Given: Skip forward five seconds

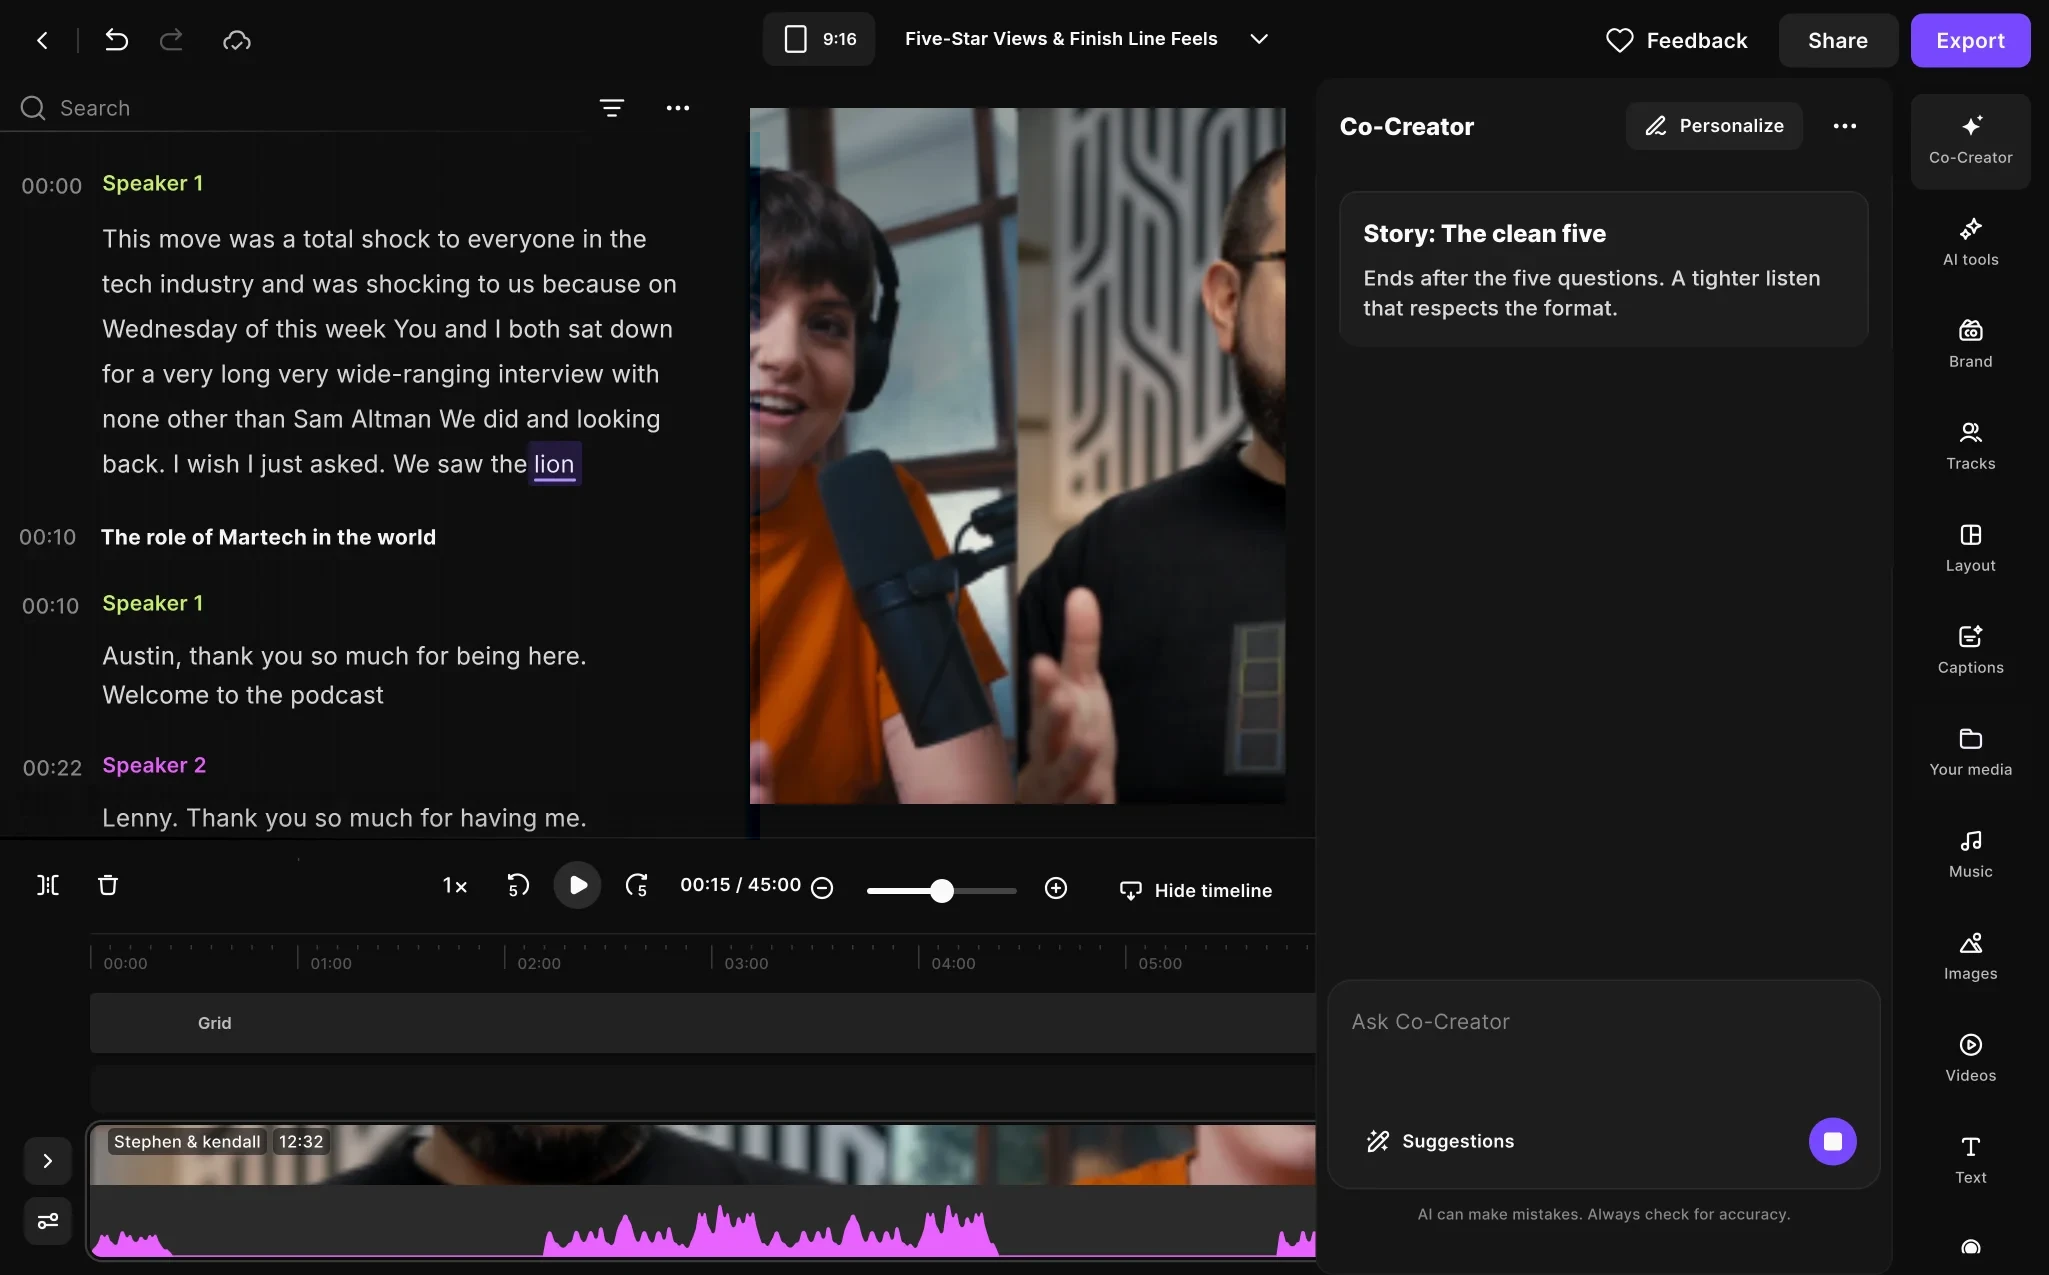Looking at the screenshot, I should coord(637,886).
